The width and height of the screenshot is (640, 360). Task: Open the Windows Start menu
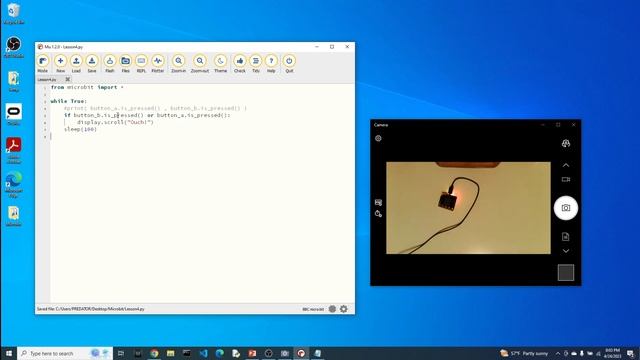coord(9,353)
